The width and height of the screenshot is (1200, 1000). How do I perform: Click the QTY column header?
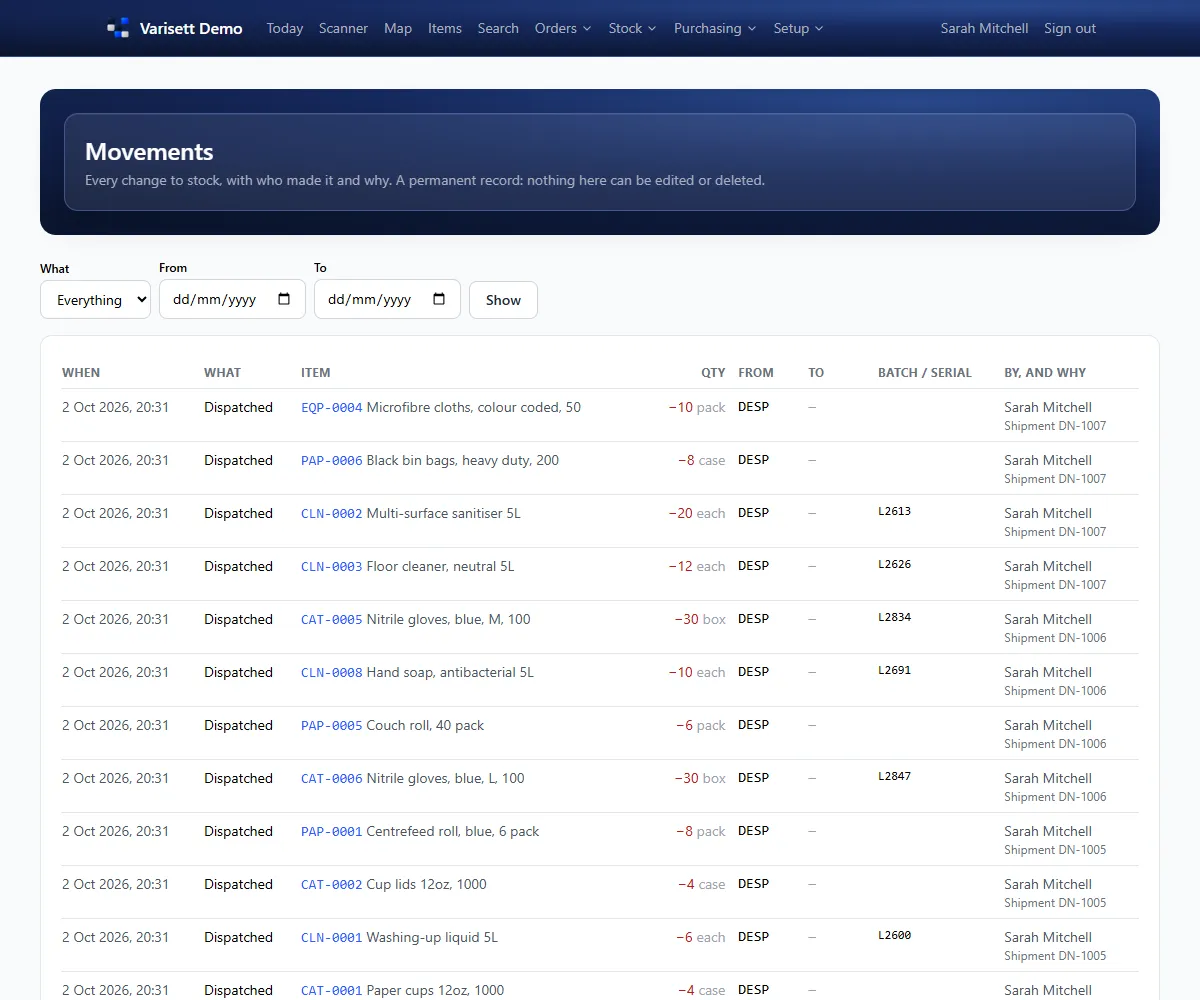[713, 372]
